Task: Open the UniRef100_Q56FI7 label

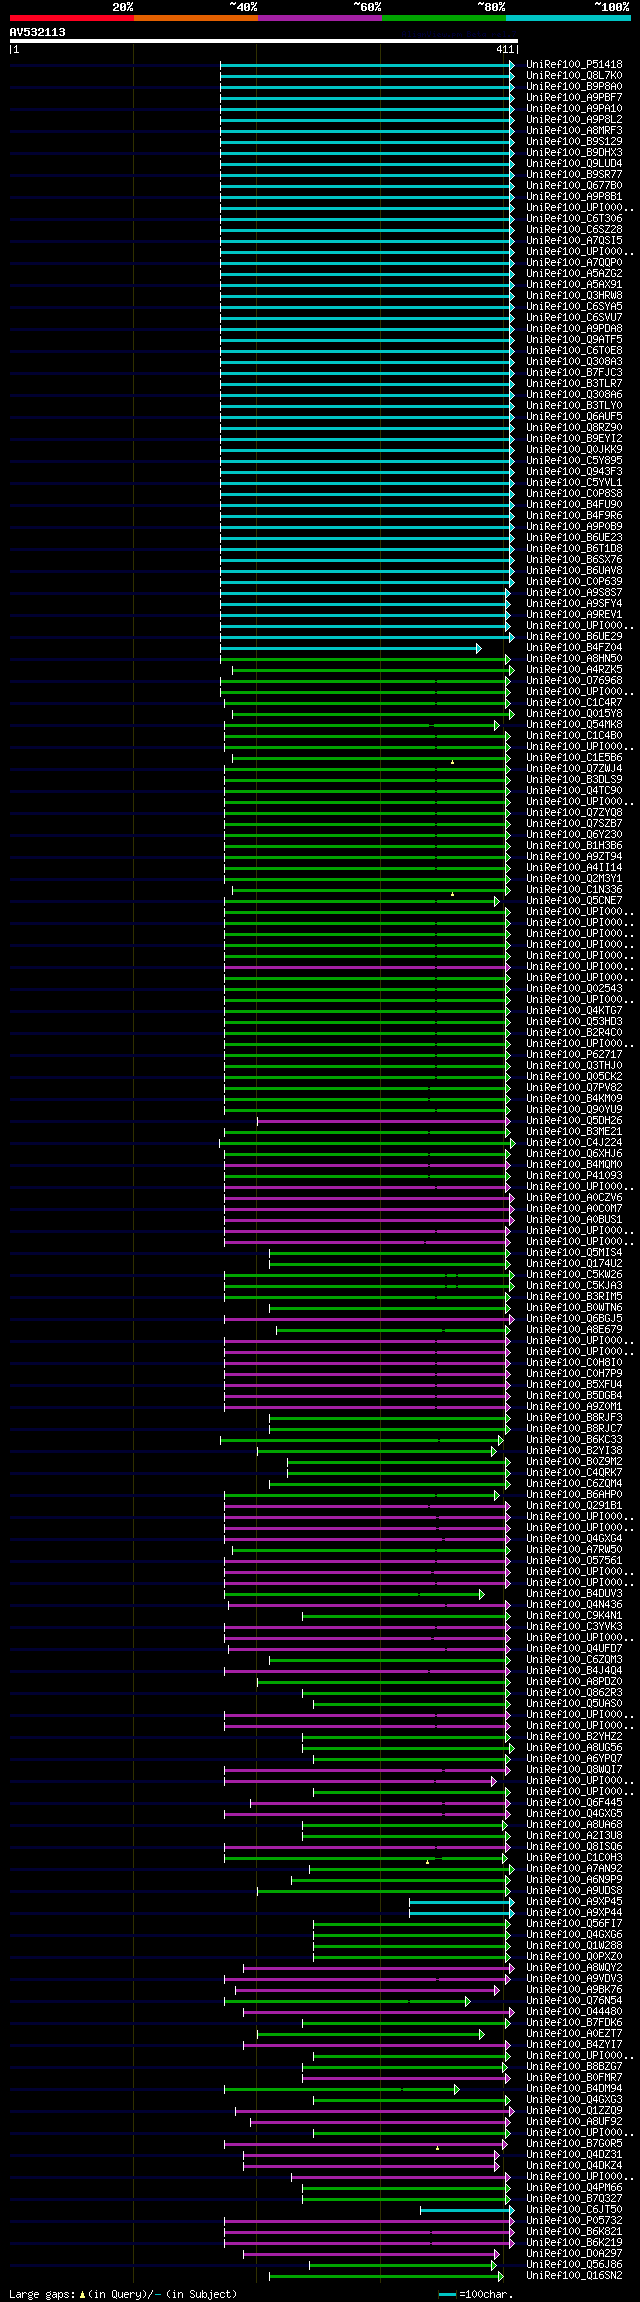Action: [574, 1924]
